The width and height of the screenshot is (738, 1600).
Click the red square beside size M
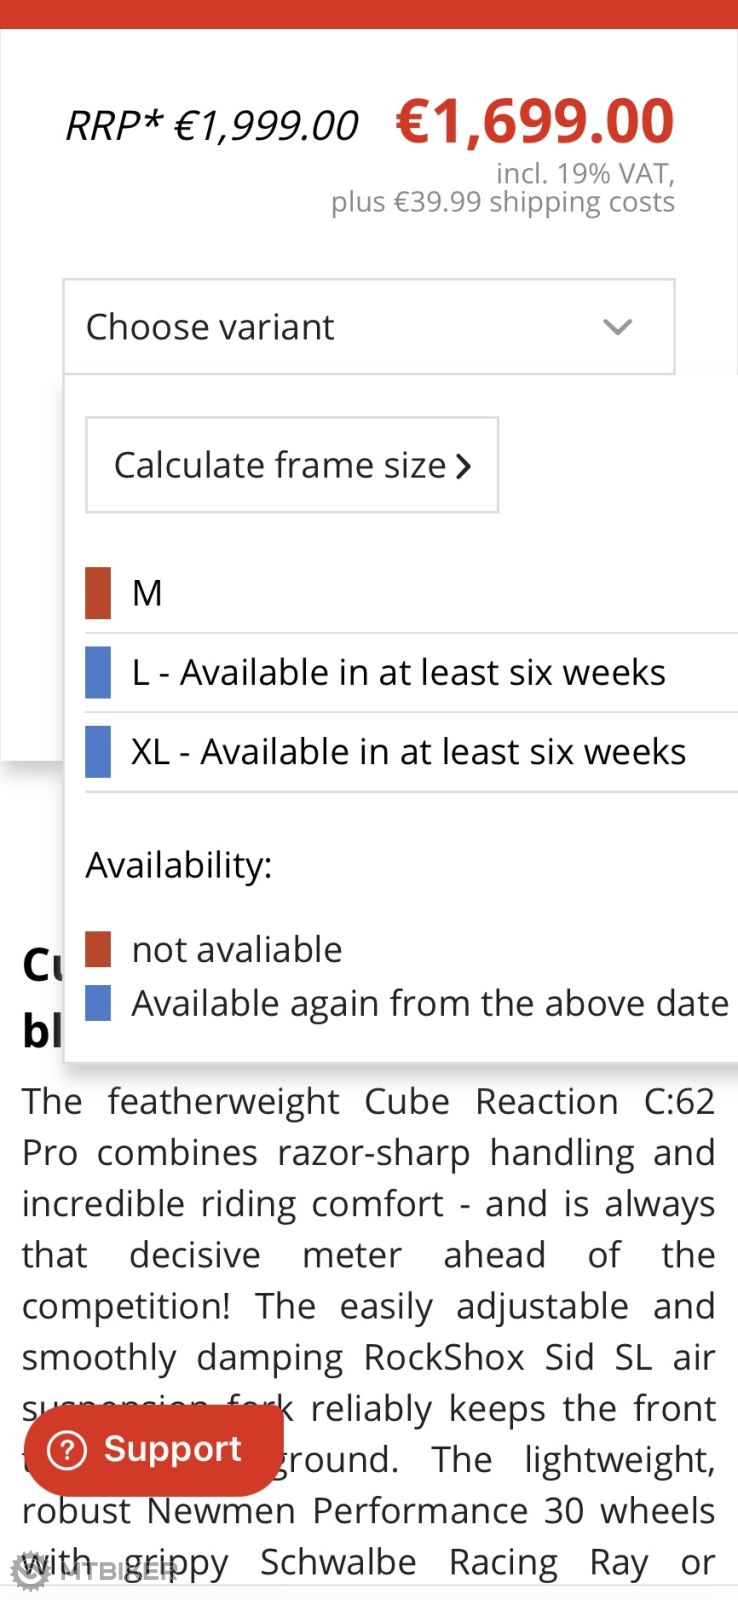(98, 593)
